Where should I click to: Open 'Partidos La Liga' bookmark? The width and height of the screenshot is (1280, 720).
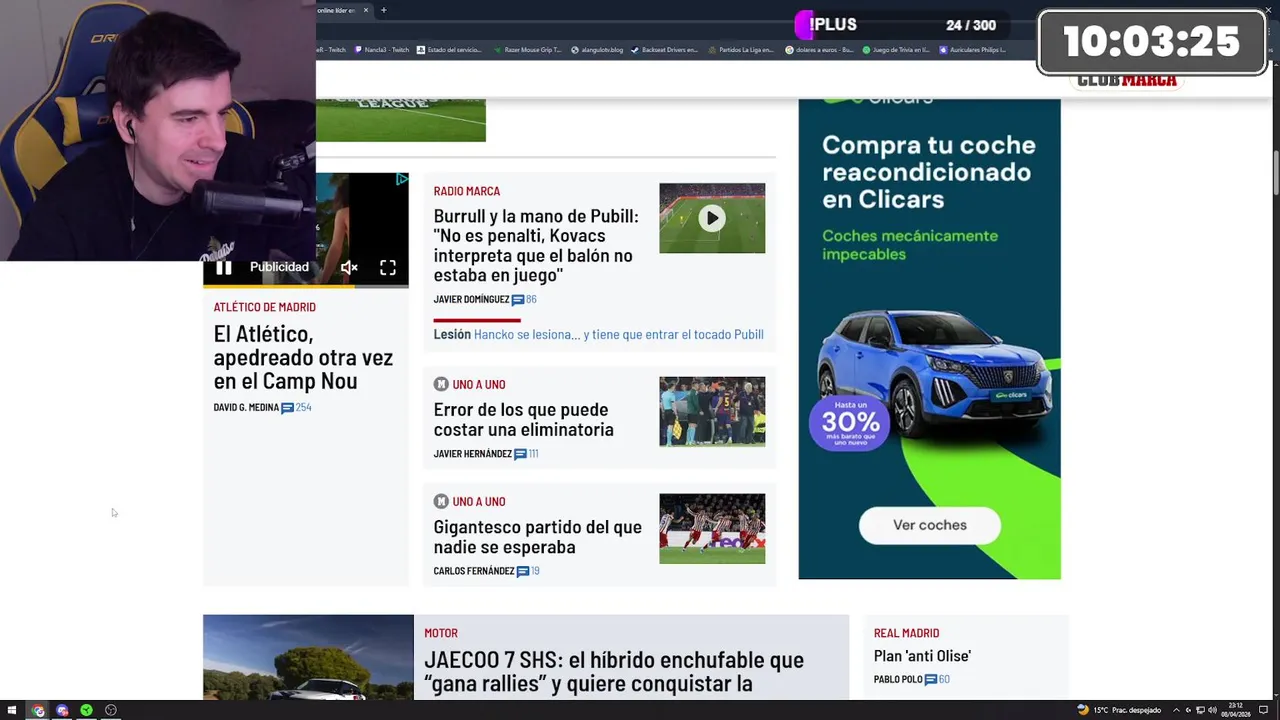740,49
